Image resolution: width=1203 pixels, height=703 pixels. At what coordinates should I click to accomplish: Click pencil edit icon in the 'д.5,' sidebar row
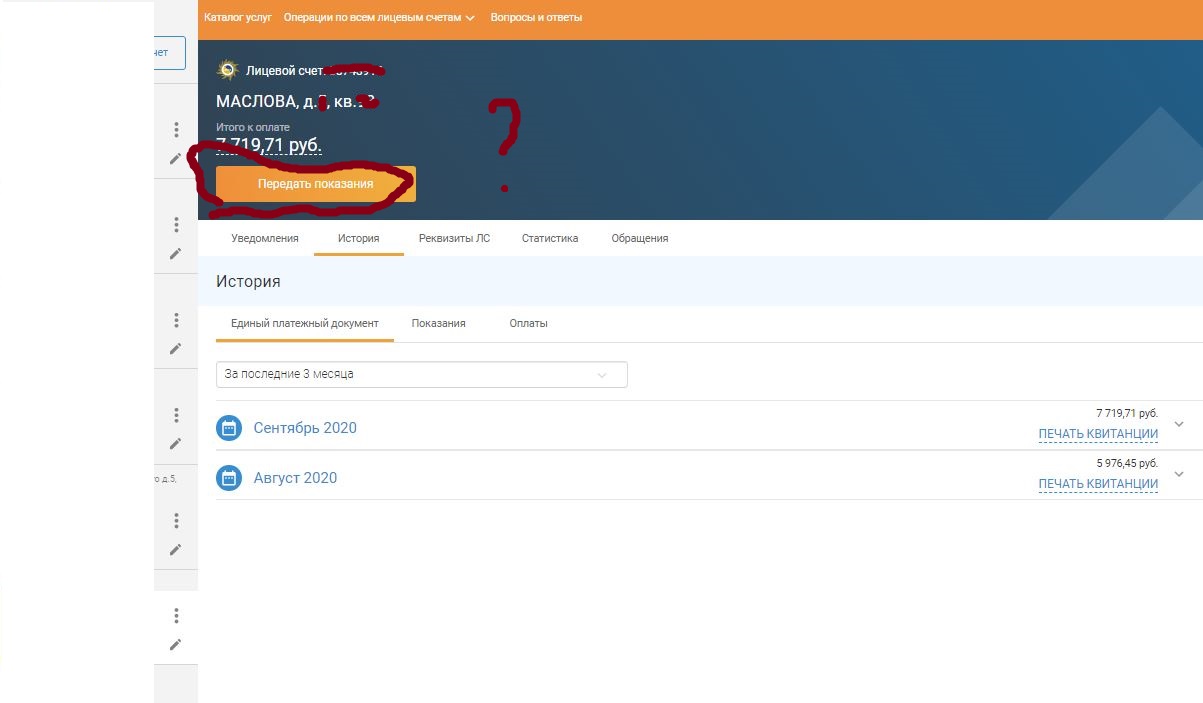[176, 549]
